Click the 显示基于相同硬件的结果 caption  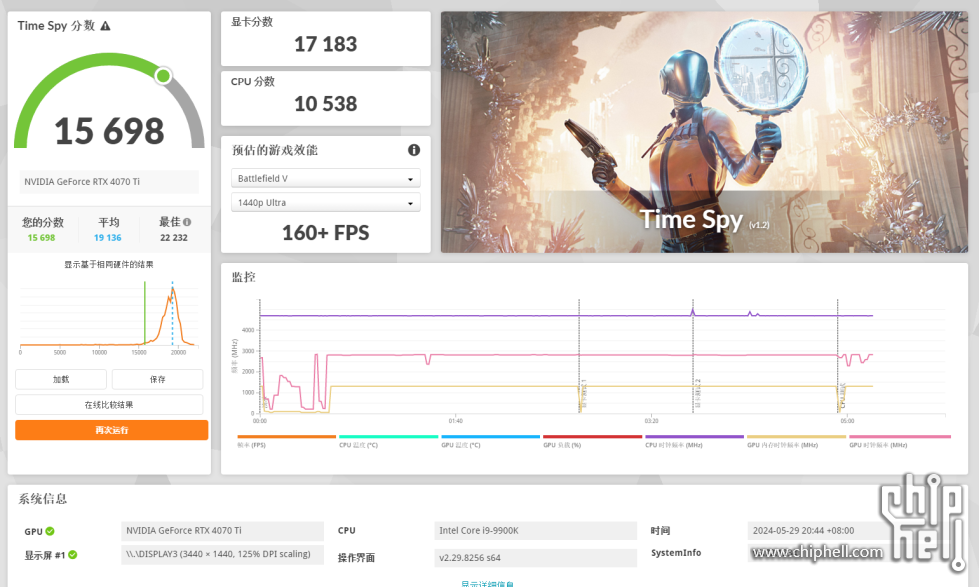(x=109, y=265)
